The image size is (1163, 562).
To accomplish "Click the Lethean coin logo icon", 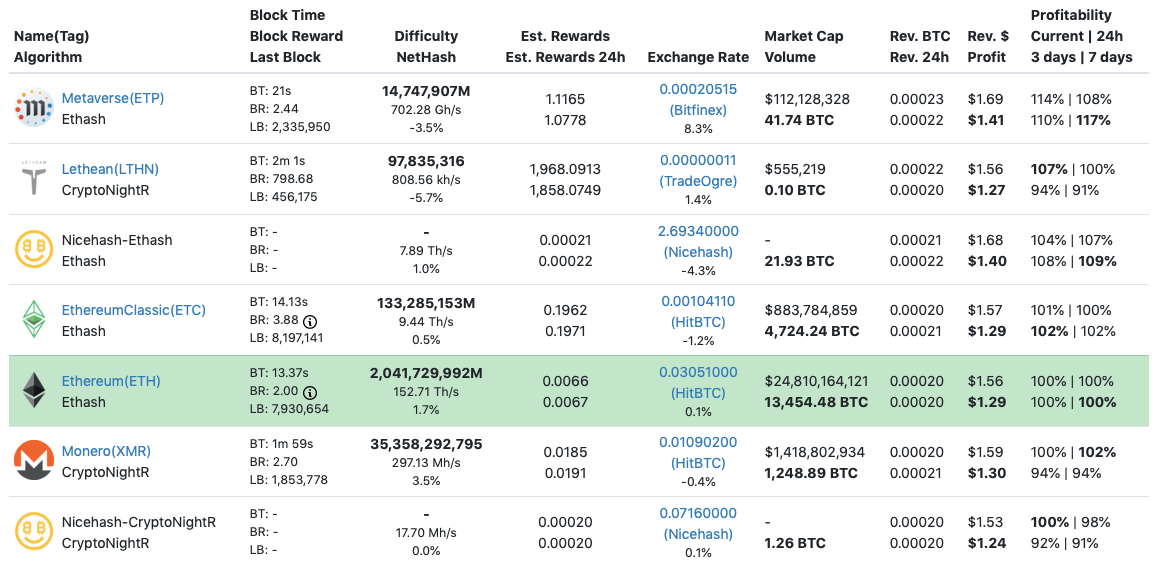I will coord(34,178).
